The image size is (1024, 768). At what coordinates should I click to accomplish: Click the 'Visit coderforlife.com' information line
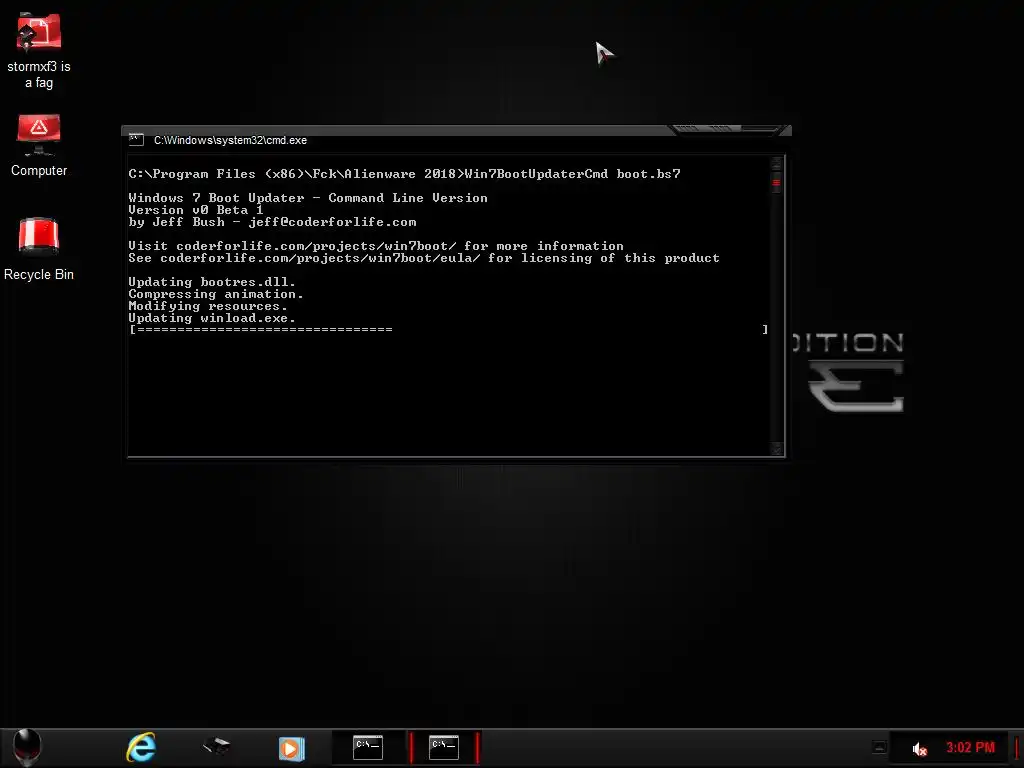point(376,246)
